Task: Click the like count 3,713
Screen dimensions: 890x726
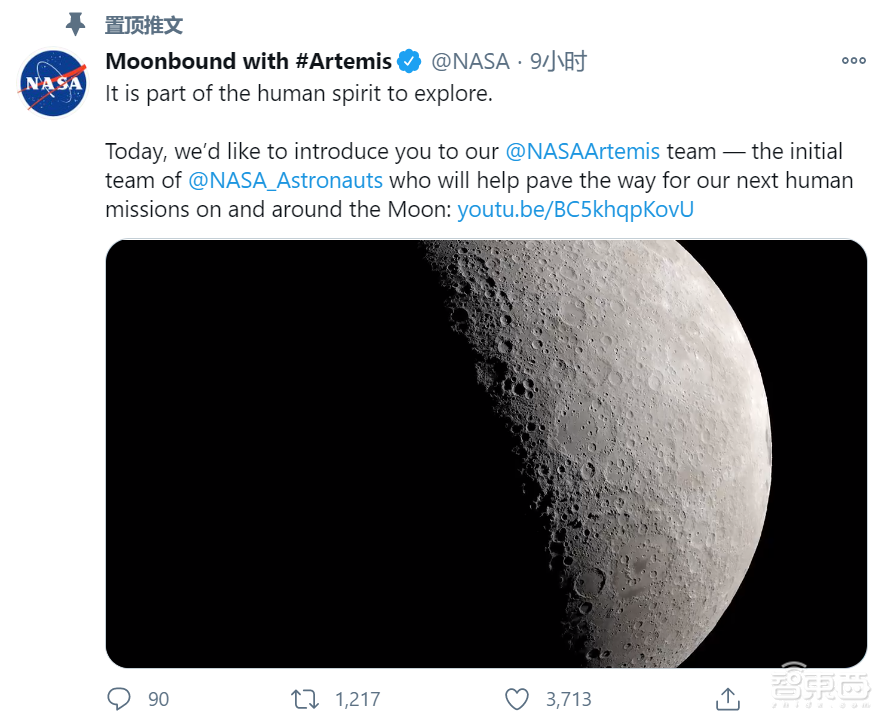Action: pos(568,699)
